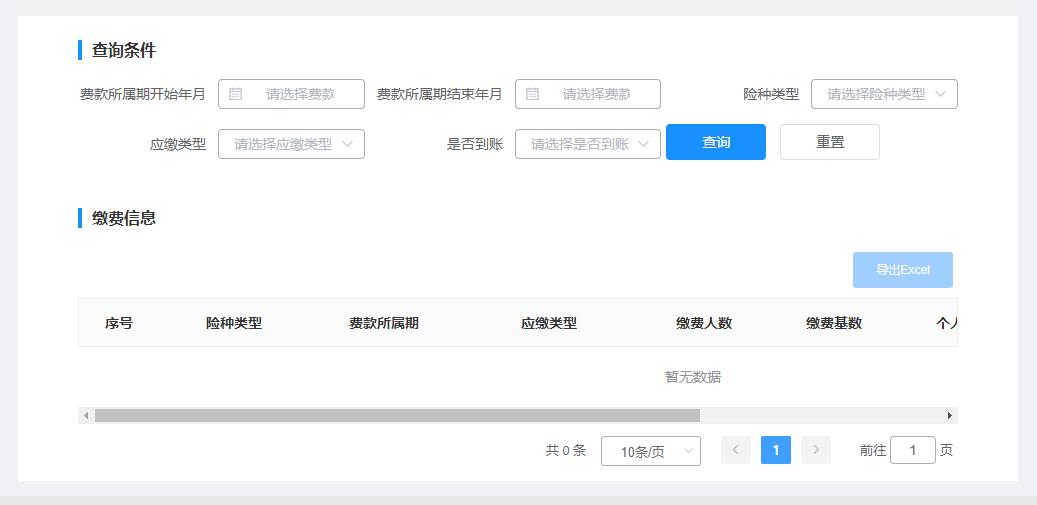Click the 暂无数据 empty-table text

tap(692, 377)
